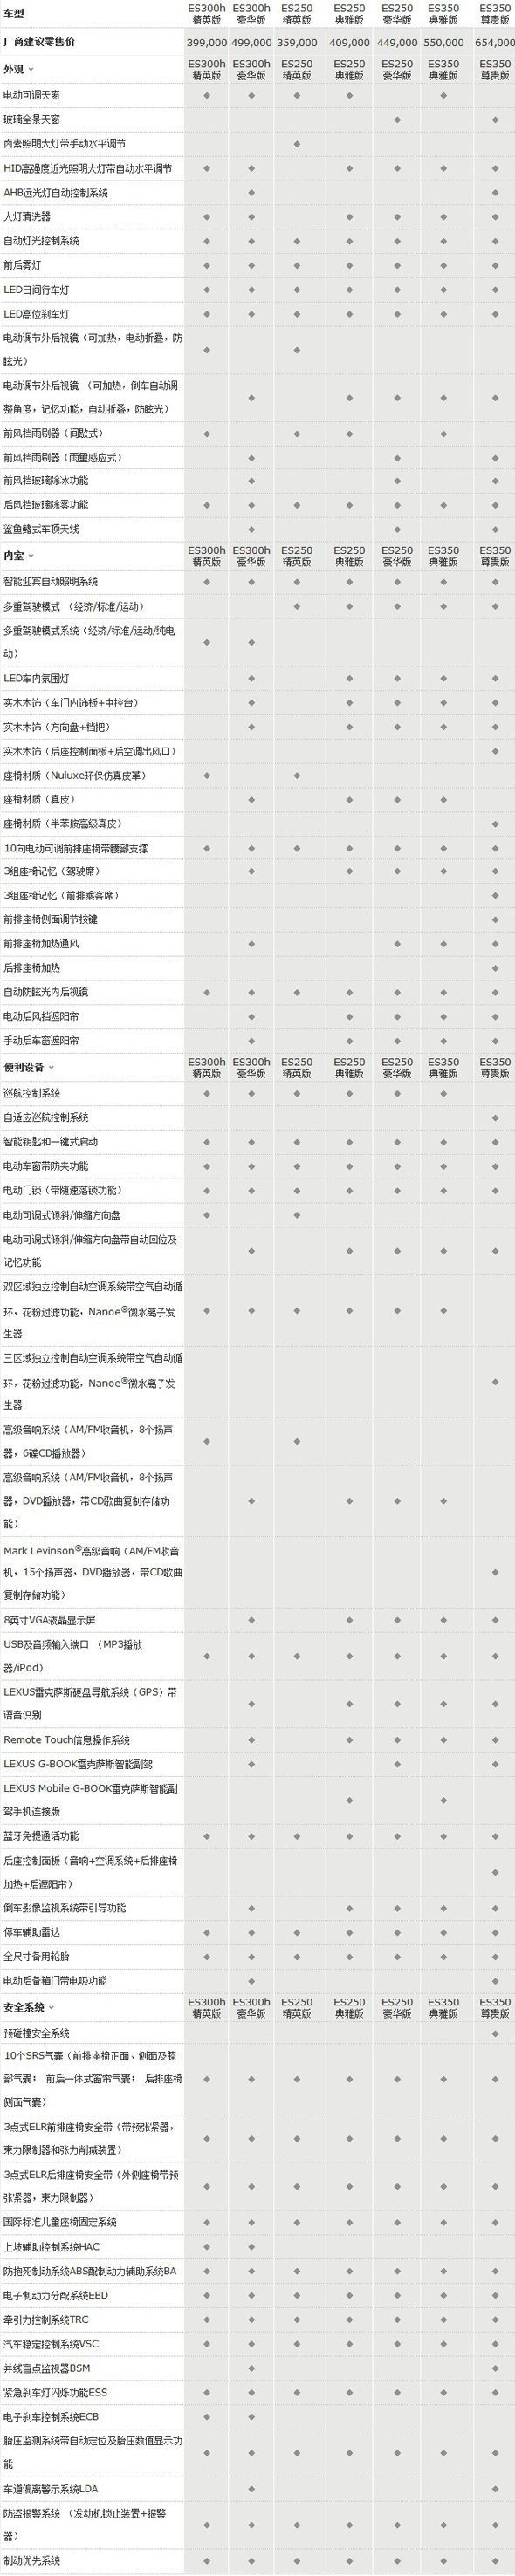Click the 蓝牙免提通话功能 row label
The image size is (515, 2576).
click(41, 1836)
